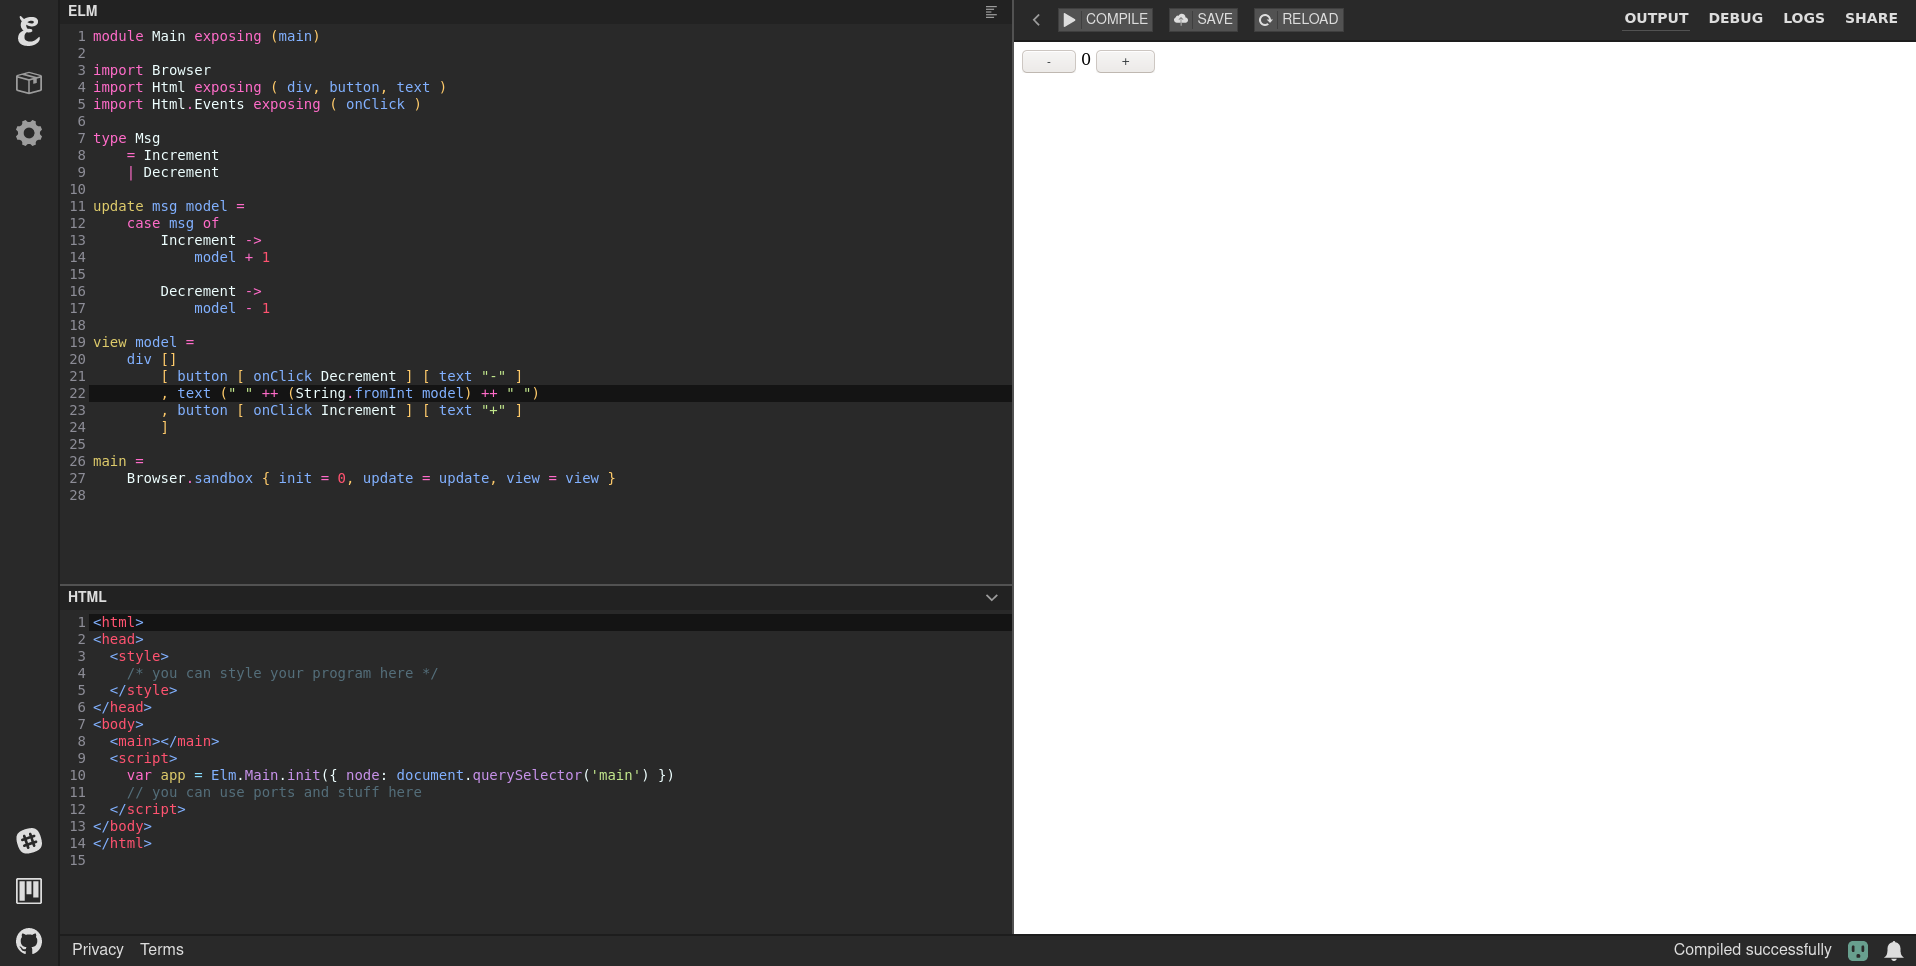1916x966 pixels.
Task: Click the 'case msg of' line
Action: pos(173,223)
